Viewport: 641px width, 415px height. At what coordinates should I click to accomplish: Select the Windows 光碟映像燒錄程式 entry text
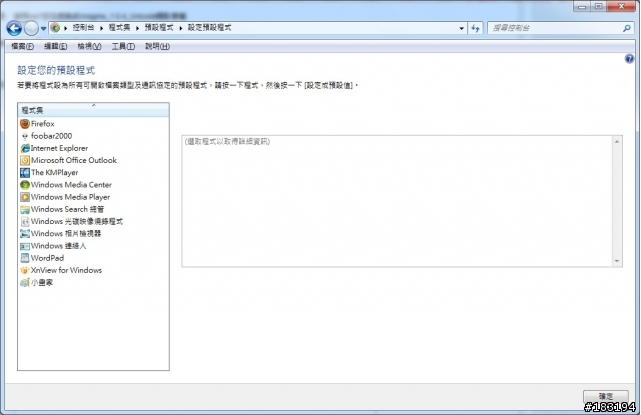coord(77,221)
